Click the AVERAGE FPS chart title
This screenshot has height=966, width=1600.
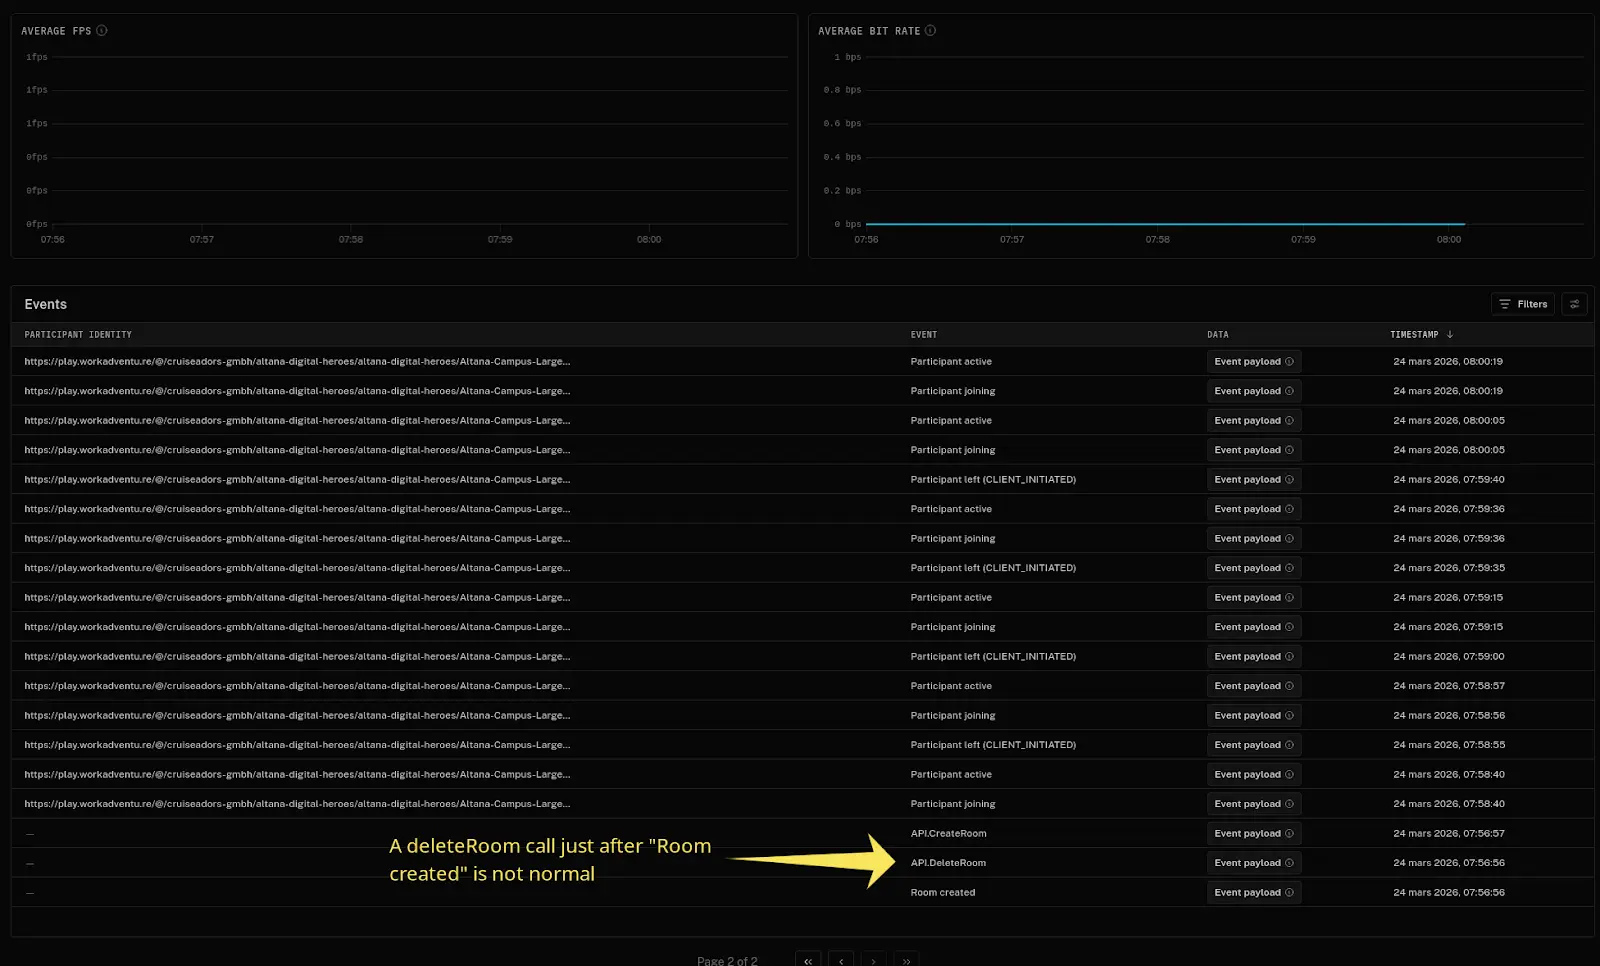point(56,31)
